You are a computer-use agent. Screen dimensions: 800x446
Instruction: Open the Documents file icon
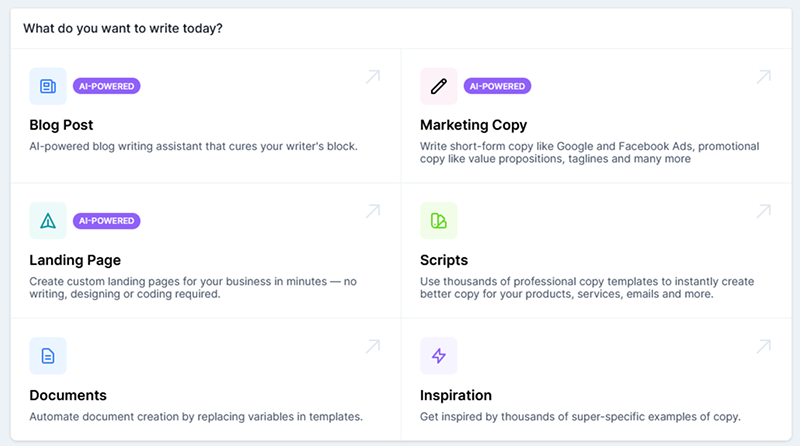48,356
